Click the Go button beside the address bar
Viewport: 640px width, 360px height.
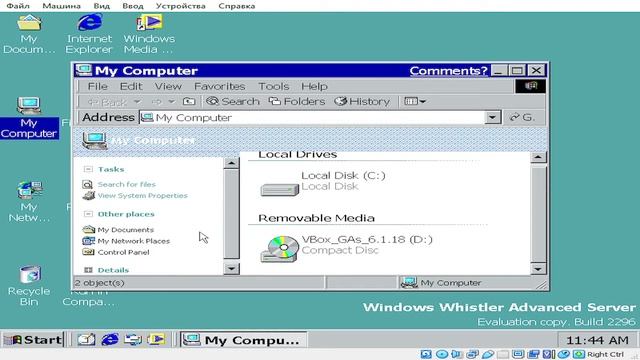(x=522, y=118)
